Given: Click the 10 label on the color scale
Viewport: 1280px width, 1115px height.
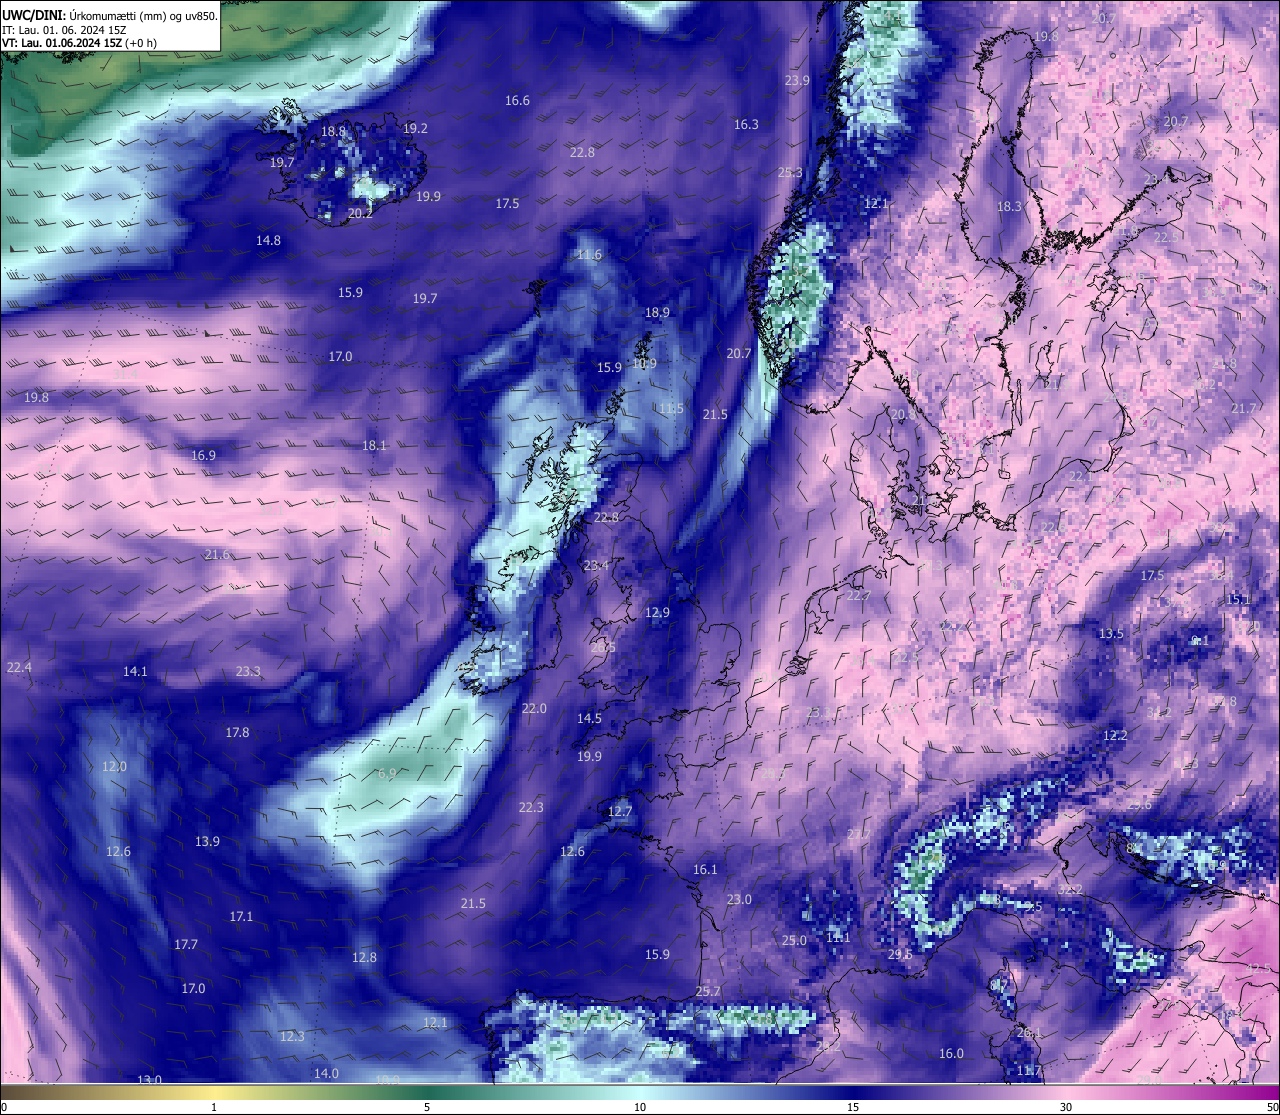Looking at the screenshot, I should (640, 1107).
